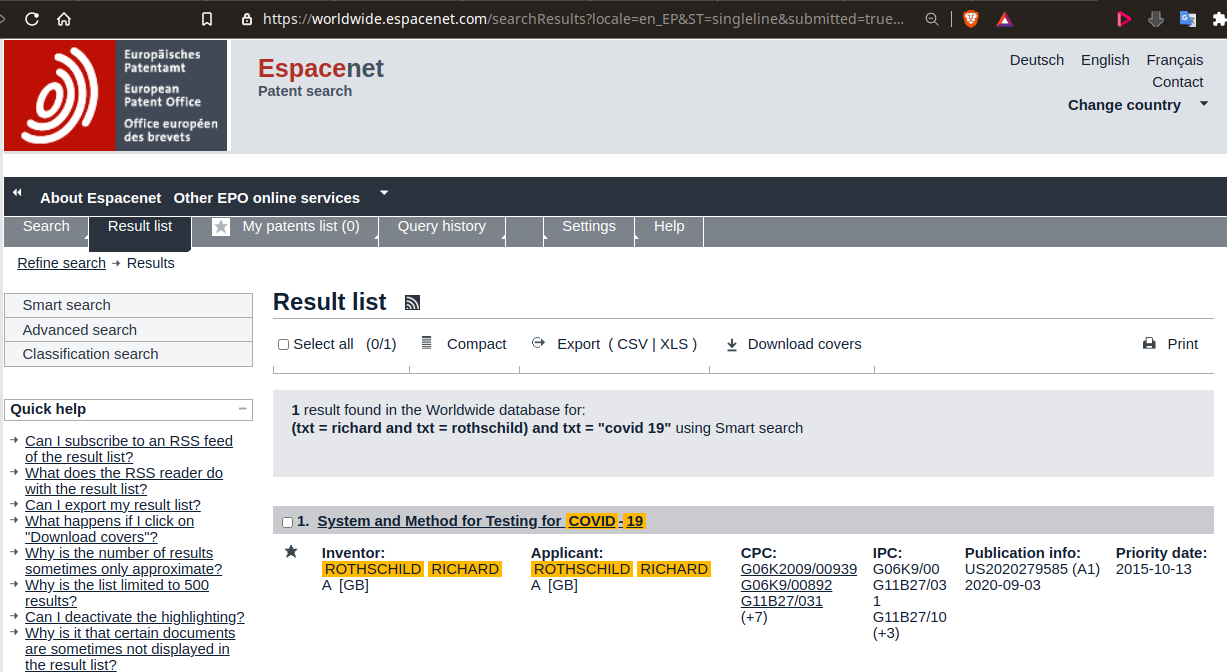Check the Select all checkbox

point(284,345)
